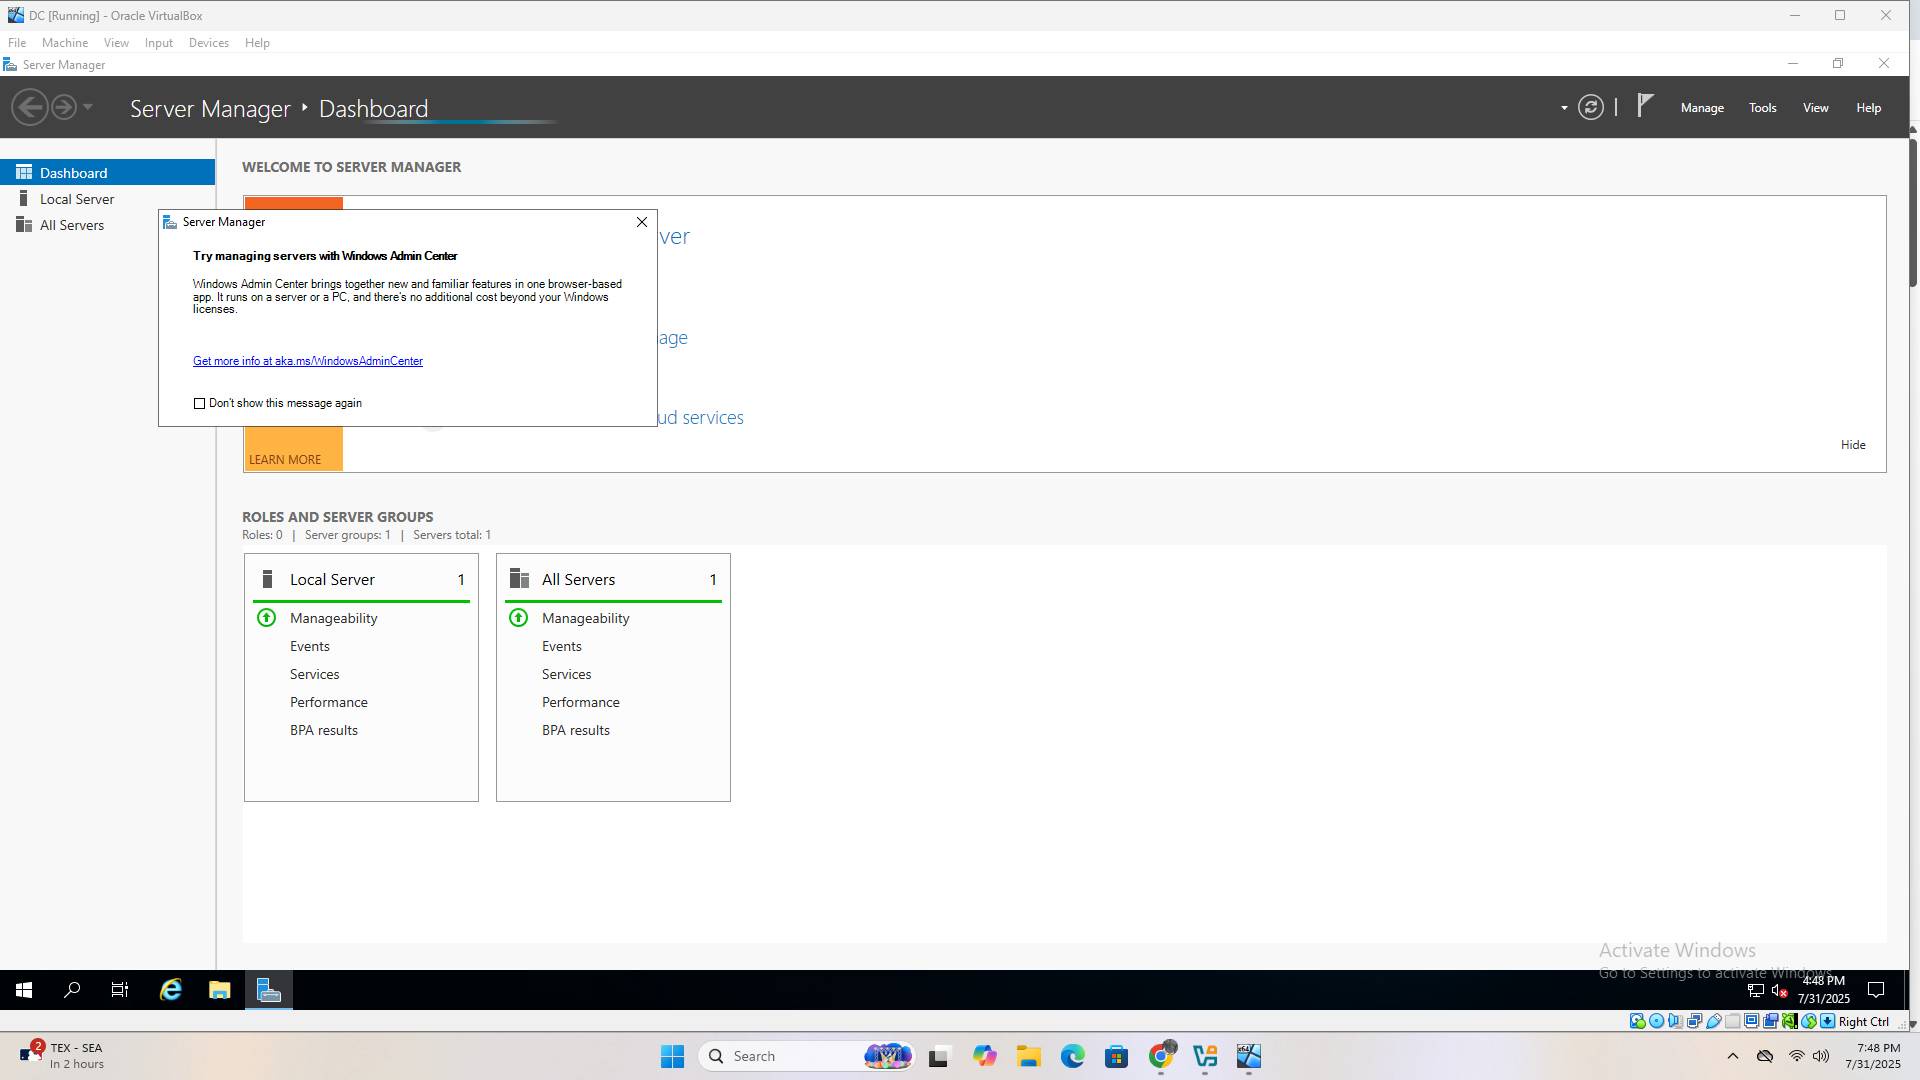Click the Task View icon in VM taskbar

pyautogui.click(x=120, y=990)
